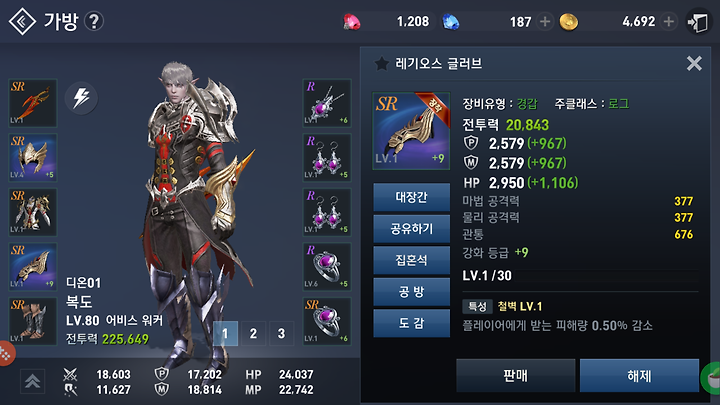Expand stats with double chevron up
The height and width of the screenshot is (405, 720).
pyautogui.click(x=32, y=382)
